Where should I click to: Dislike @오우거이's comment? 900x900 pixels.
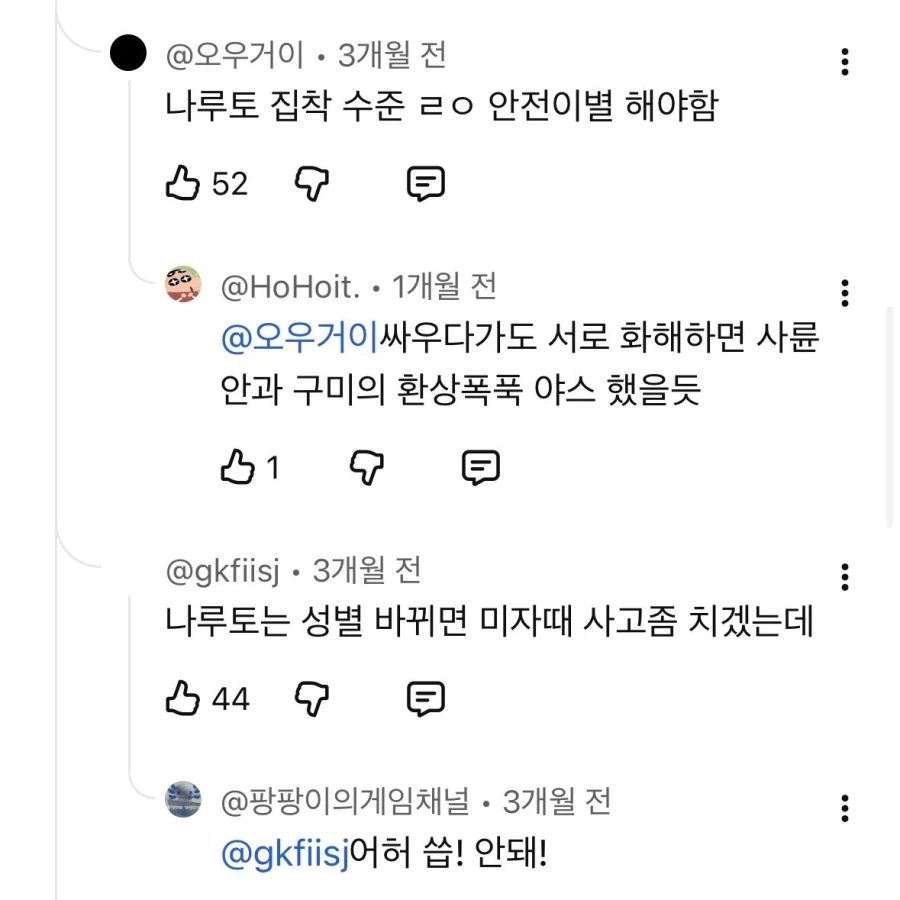(x=310, y=183)
